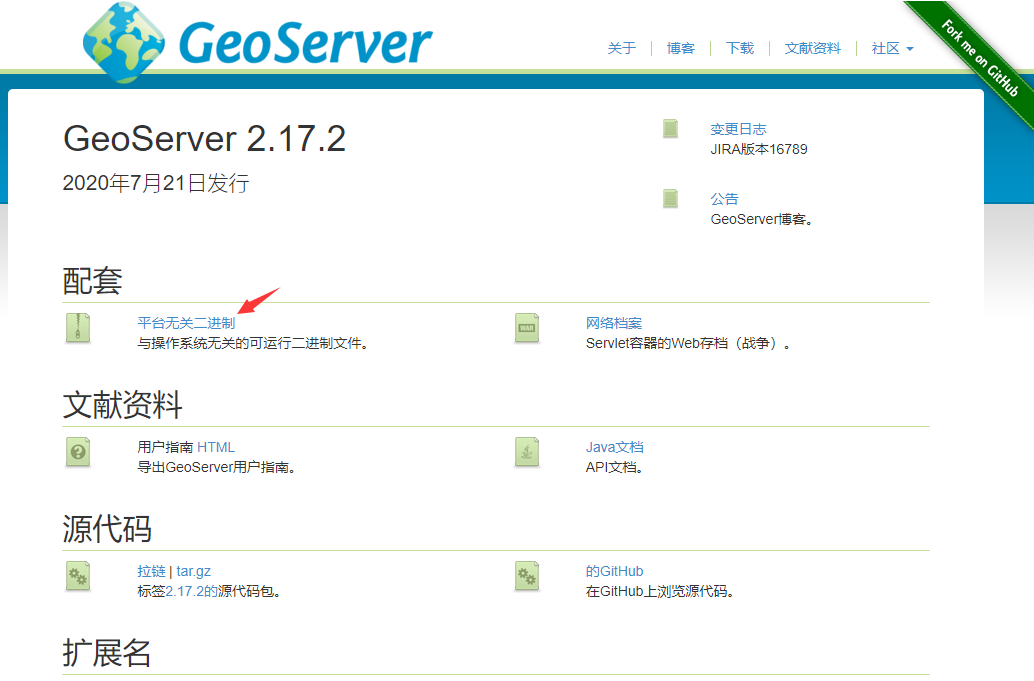Click the gears icon beside 的GitHub
The height and width of the screenshot is (681, 1034).
(527, 576)
